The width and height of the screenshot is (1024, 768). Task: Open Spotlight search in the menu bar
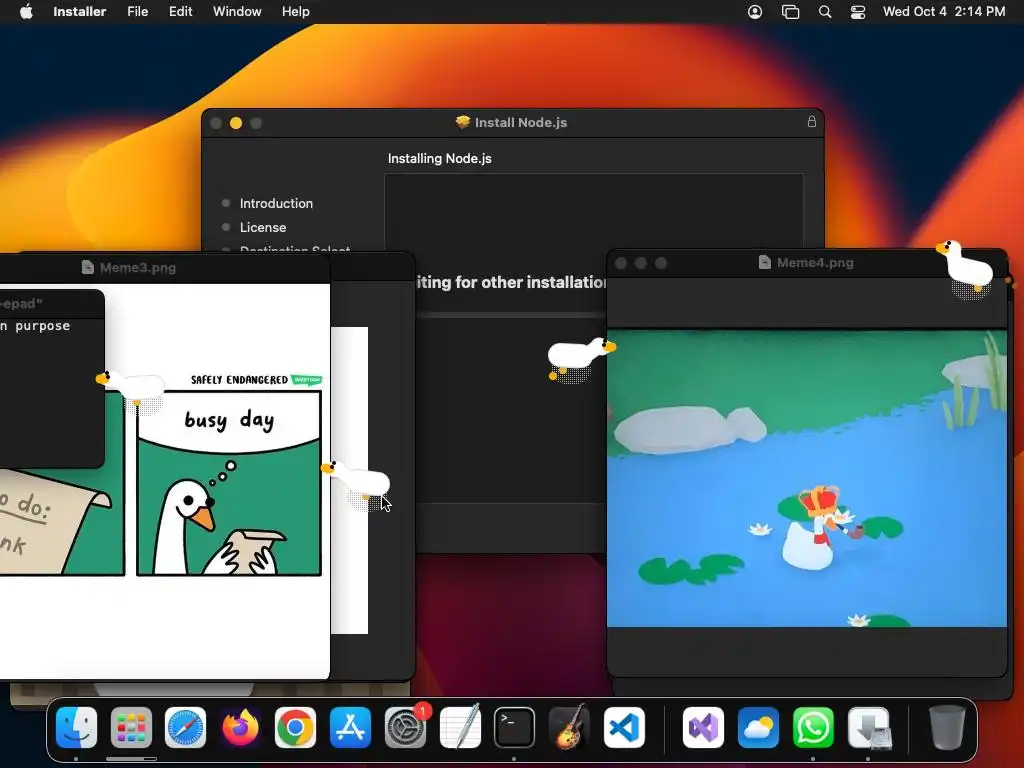(825, 12)
